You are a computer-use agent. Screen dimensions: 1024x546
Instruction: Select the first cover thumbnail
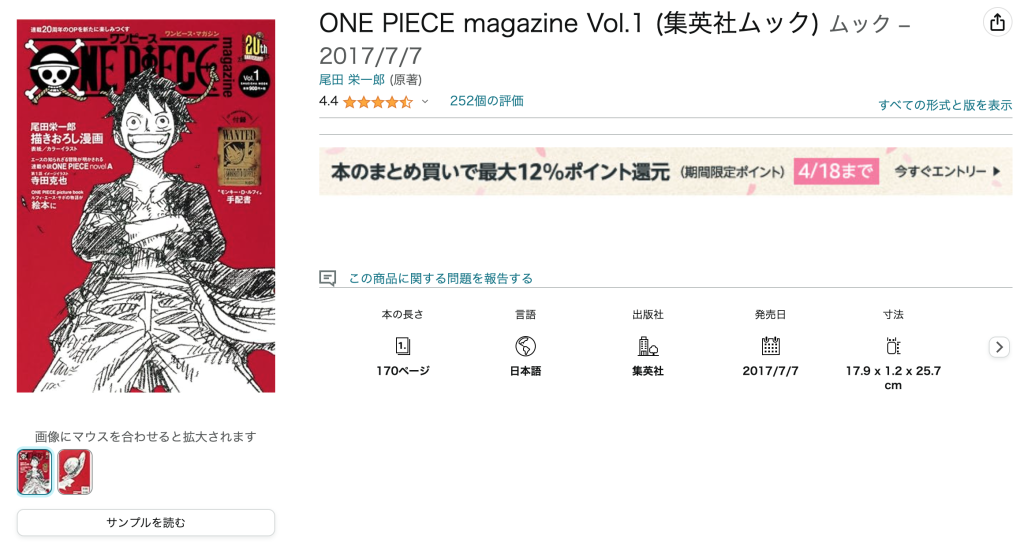pyautogui.click(x=35, y=472)
